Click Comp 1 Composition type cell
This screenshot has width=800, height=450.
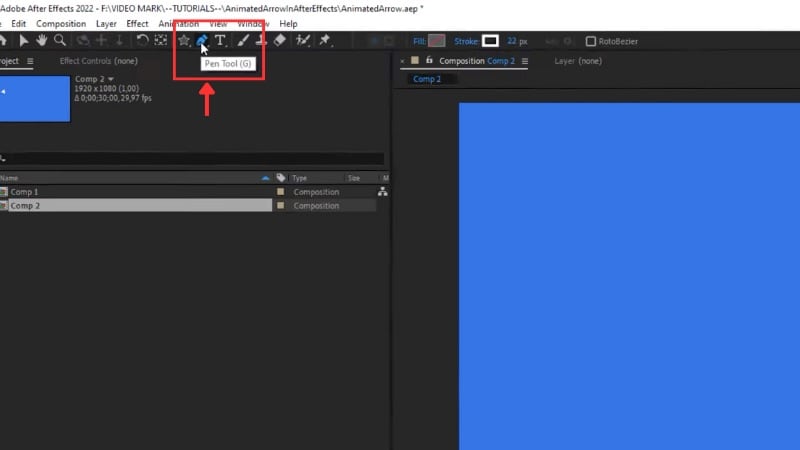(x=316, y=192)
